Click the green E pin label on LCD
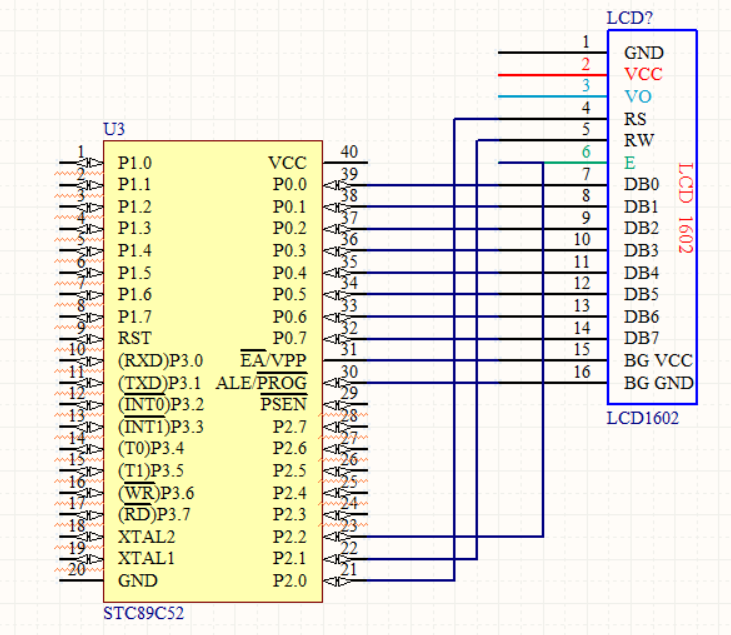731x635 pixels. (629, 163)
